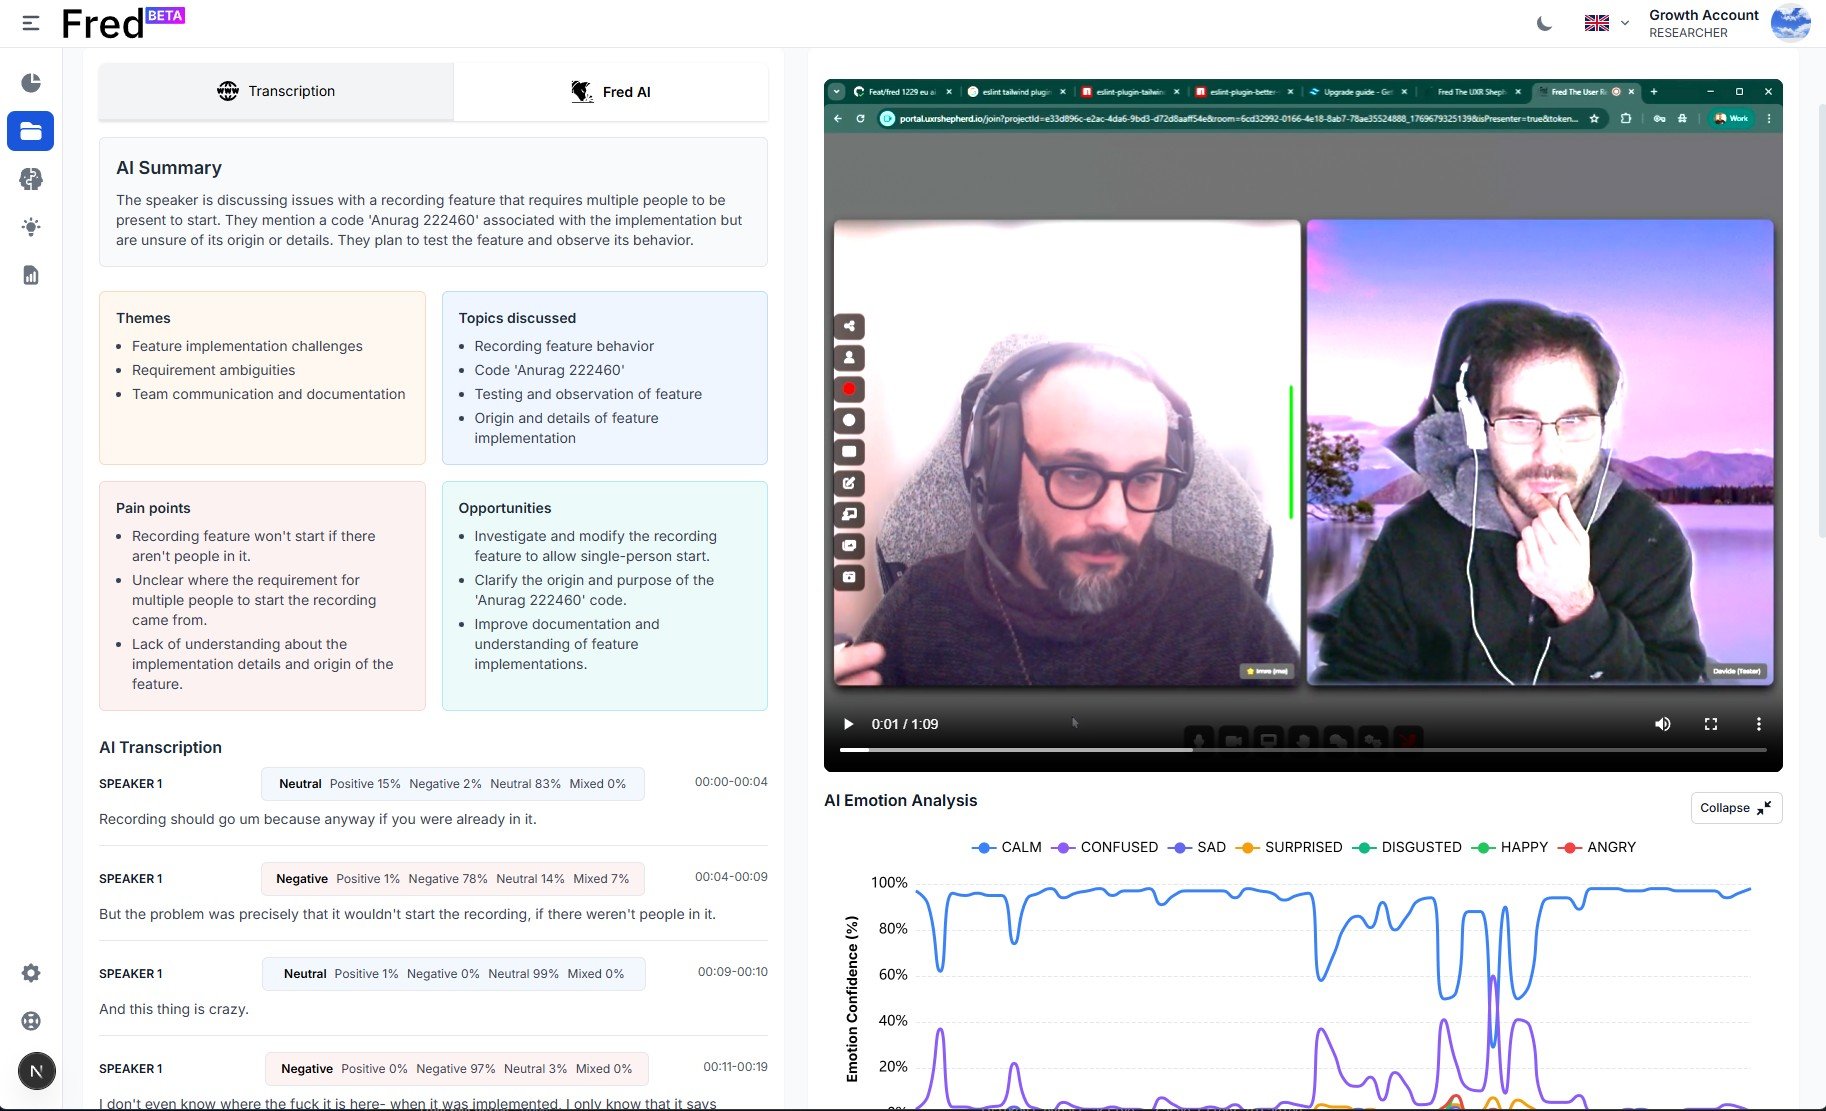The width and height of the screenshot is (1826, 1111).
Task: Click sentiment badge showing Neutral 99%
Action: pos(454,974)
